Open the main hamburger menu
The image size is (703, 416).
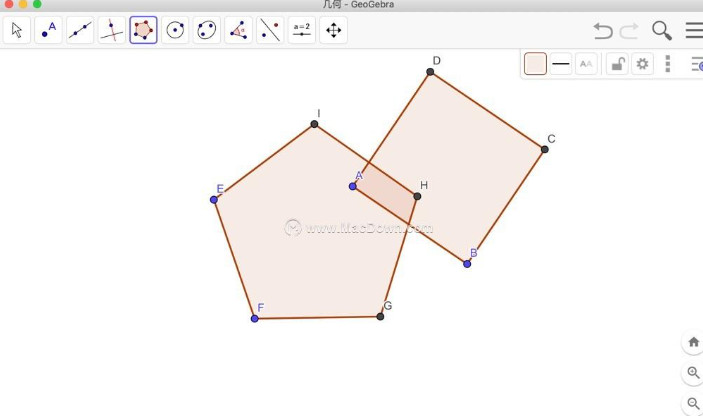coord(694,30)
